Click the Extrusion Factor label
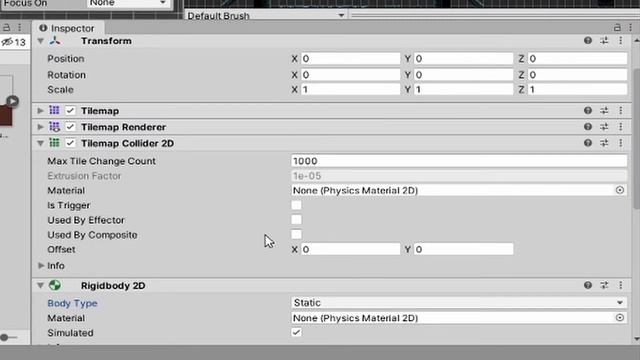640x360 pixels. [84, 176]
